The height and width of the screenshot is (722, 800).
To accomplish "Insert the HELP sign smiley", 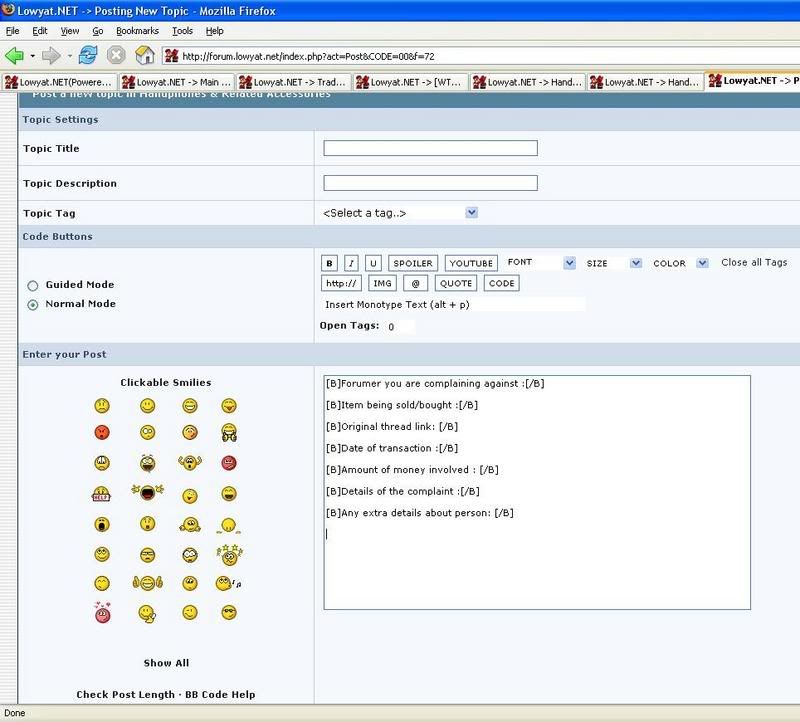I will pos(101,494).
